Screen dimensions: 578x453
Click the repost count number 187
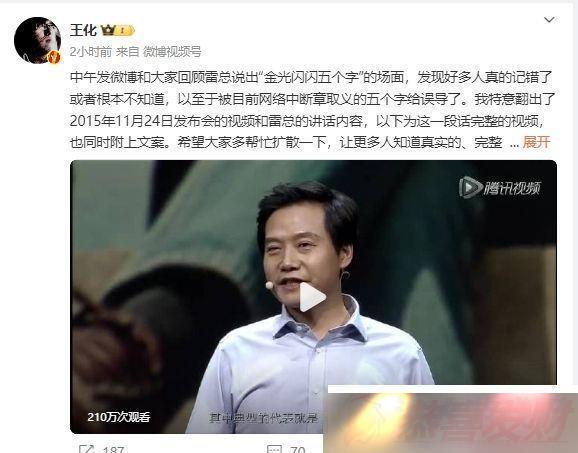pyautogui.click(x=113, y=449)
